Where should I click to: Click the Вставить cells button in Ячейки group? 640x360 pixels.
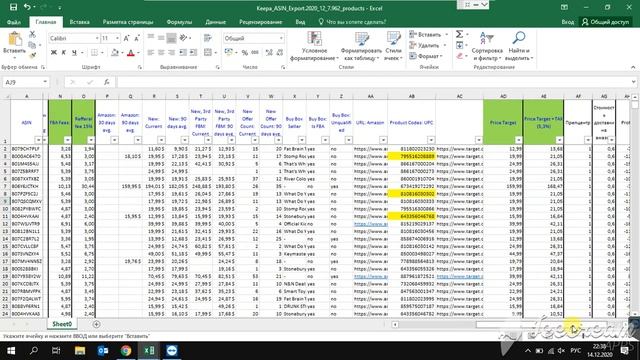(x=429, y=35)
